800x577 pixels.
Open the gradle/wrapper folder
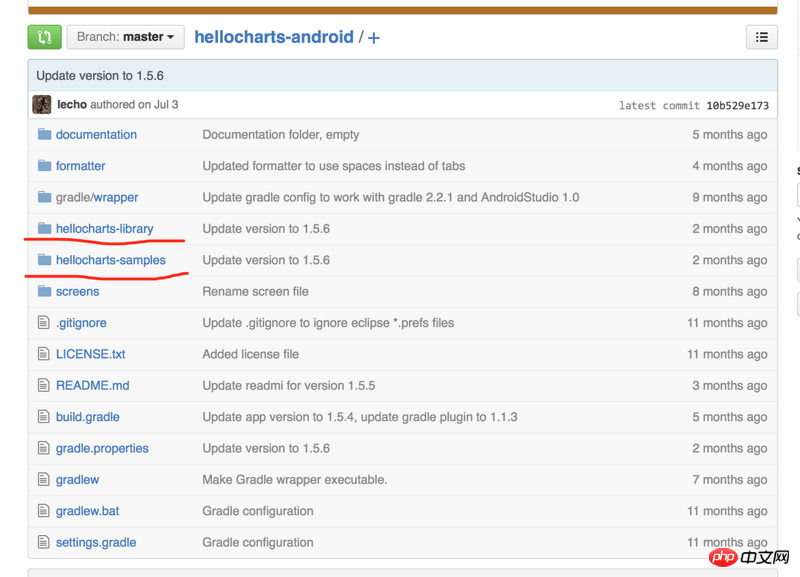97,197
